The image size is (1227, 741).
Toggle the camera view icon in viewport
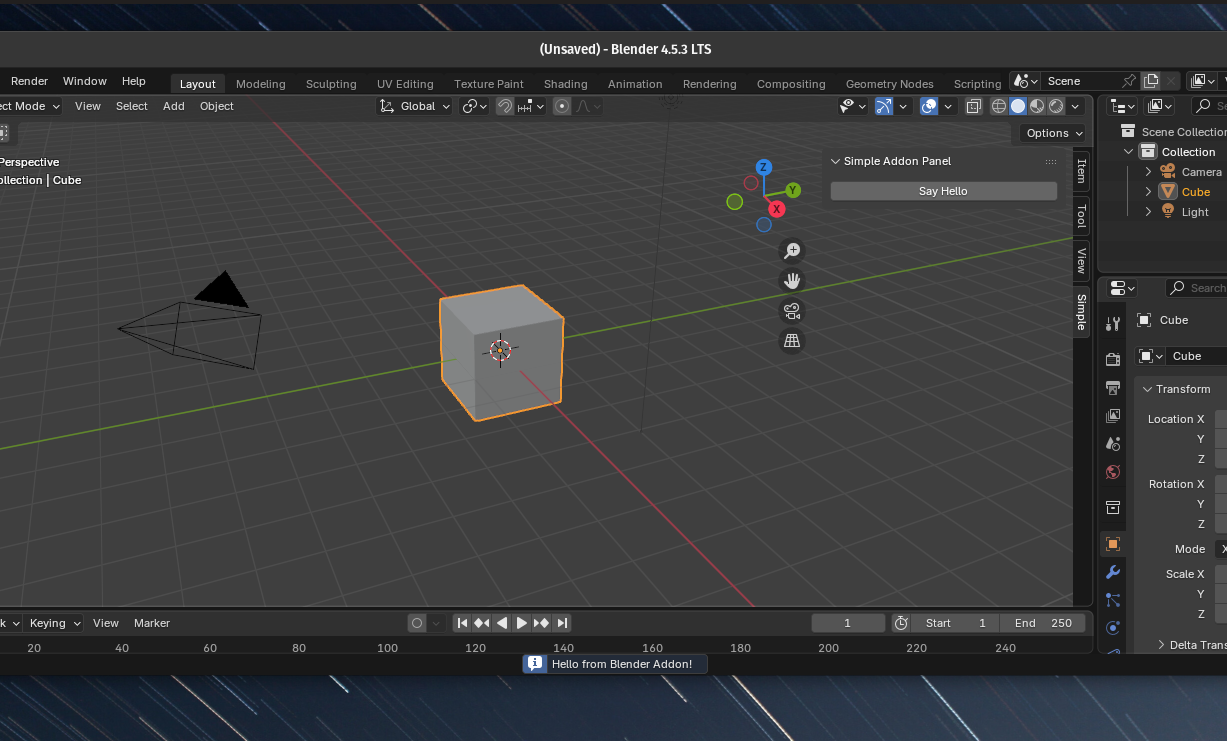[x=792, y=311]
